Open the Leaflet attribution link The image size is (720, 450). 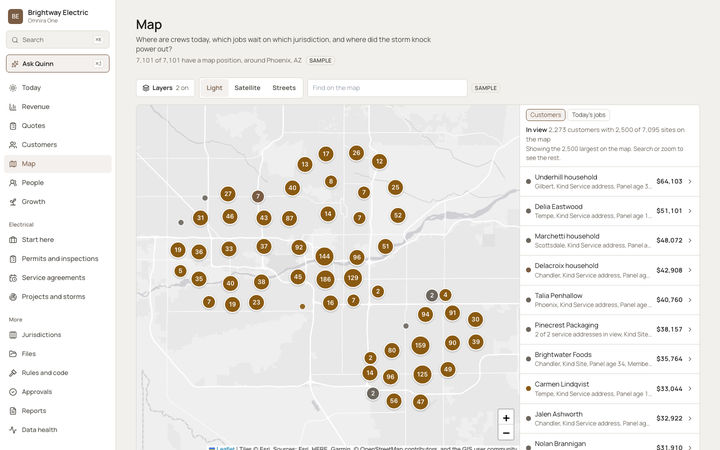(225, 448)
